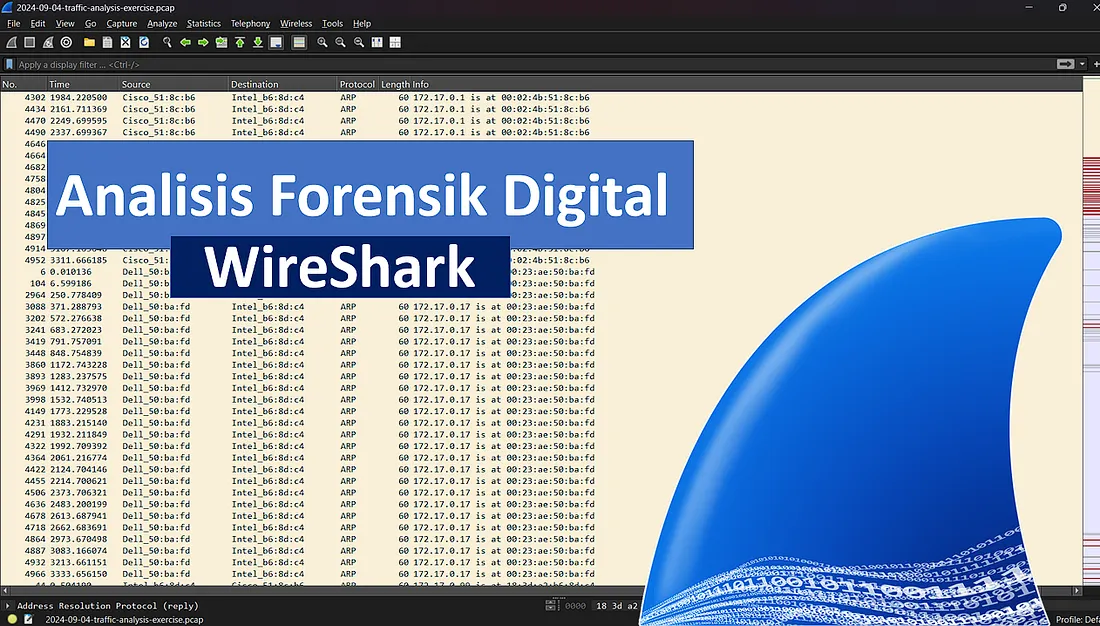Click scroll-left arrow of horizontal scrollbar
Image resolution: width=1100 pixels, height=626 pixels.
coord(5,591)
